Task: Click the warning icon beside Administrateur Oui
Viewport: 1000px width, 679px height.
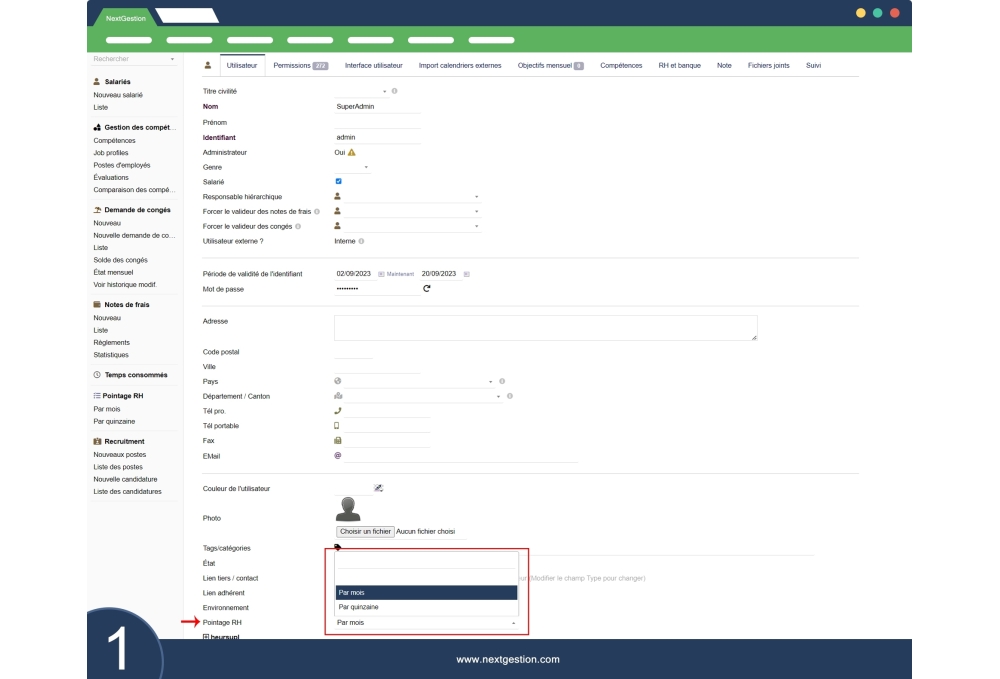Action: click(x=352, y=152)
